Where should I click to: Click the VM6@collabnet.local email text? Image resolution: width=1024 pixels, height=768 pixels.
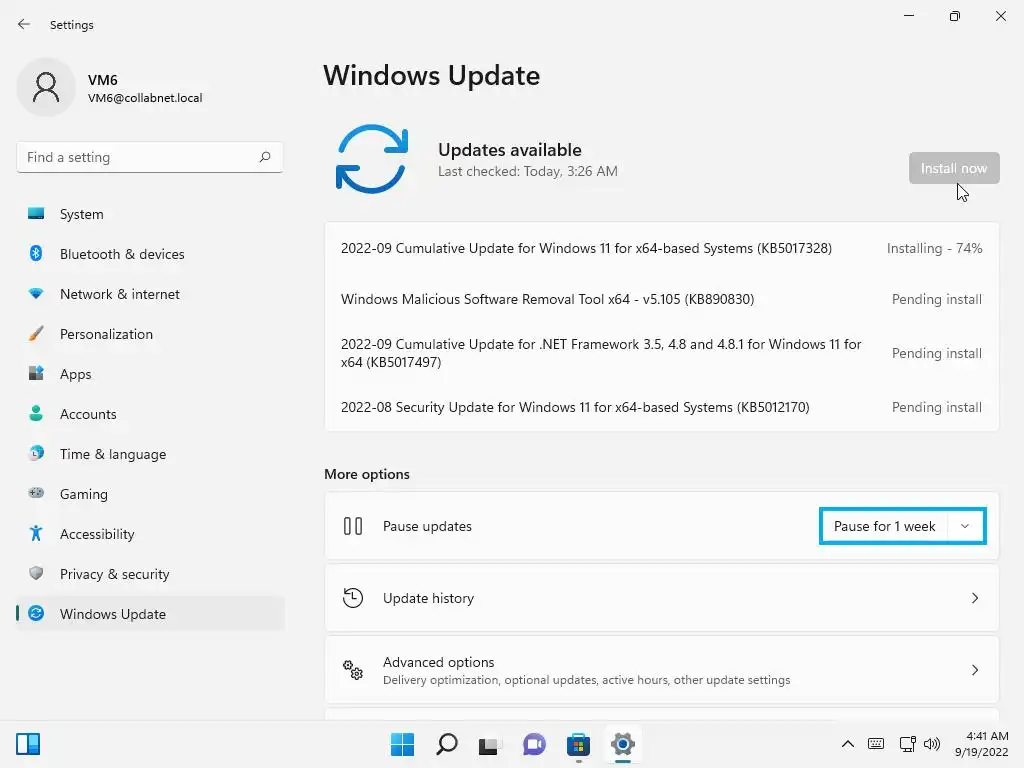pyautogui.click(x=145, y=98)
